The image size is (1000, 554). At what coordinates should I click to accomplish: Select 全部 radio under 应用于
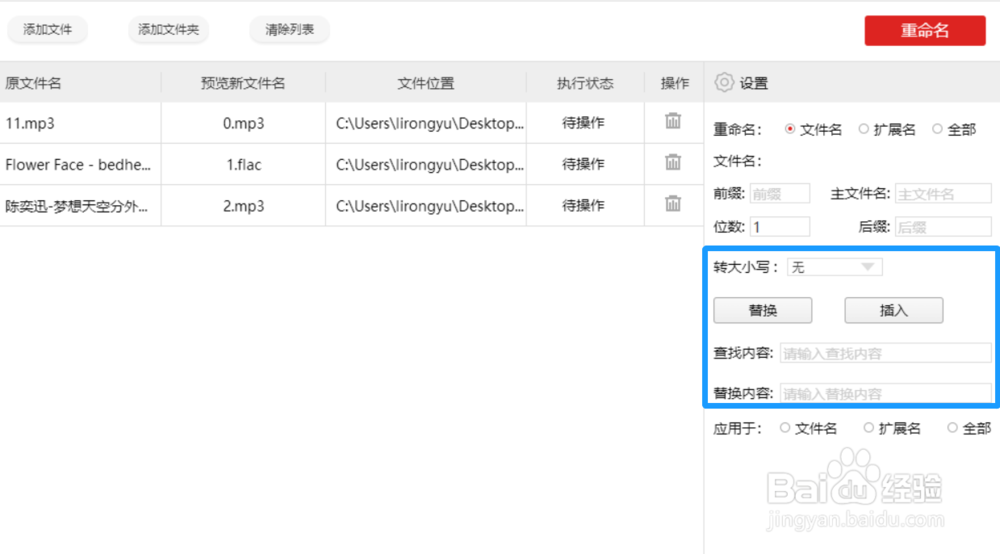click(952, 428)
